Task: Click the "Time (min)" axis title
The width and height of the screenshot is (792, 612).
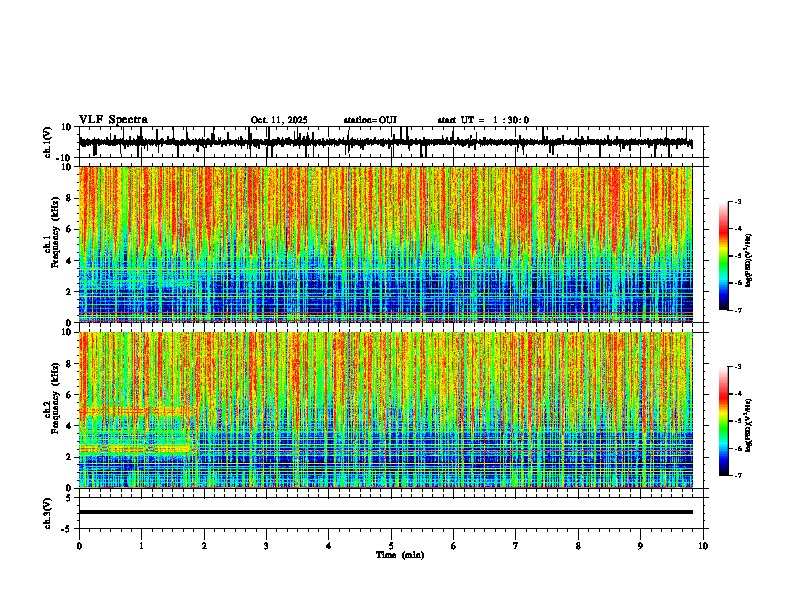Action: (400, 555)
